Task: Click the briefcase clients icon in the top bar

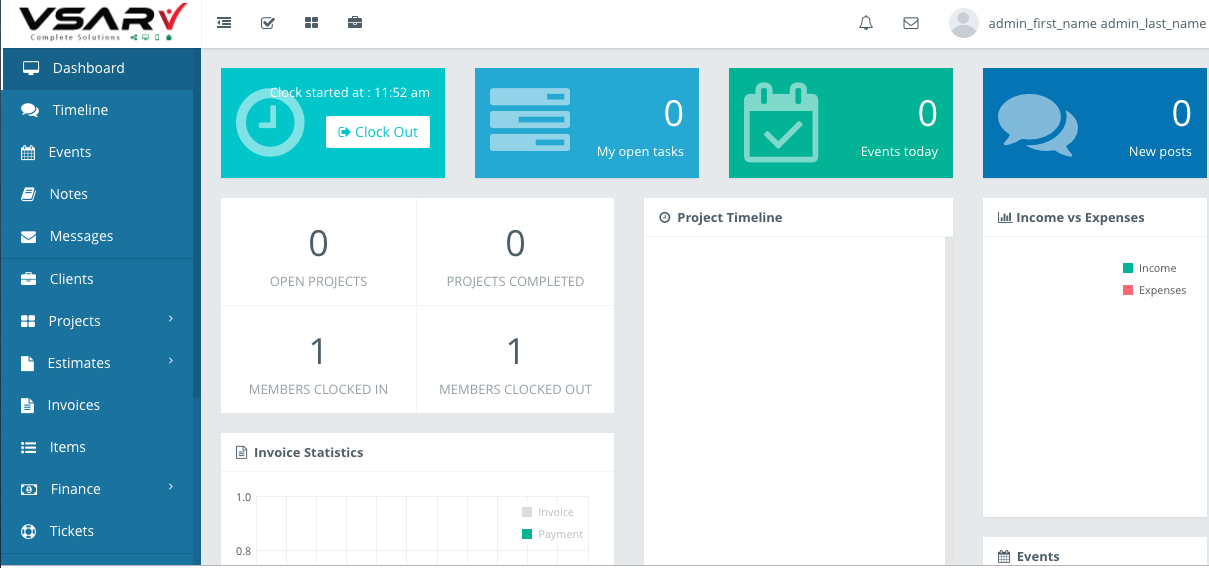Action: 355,23
